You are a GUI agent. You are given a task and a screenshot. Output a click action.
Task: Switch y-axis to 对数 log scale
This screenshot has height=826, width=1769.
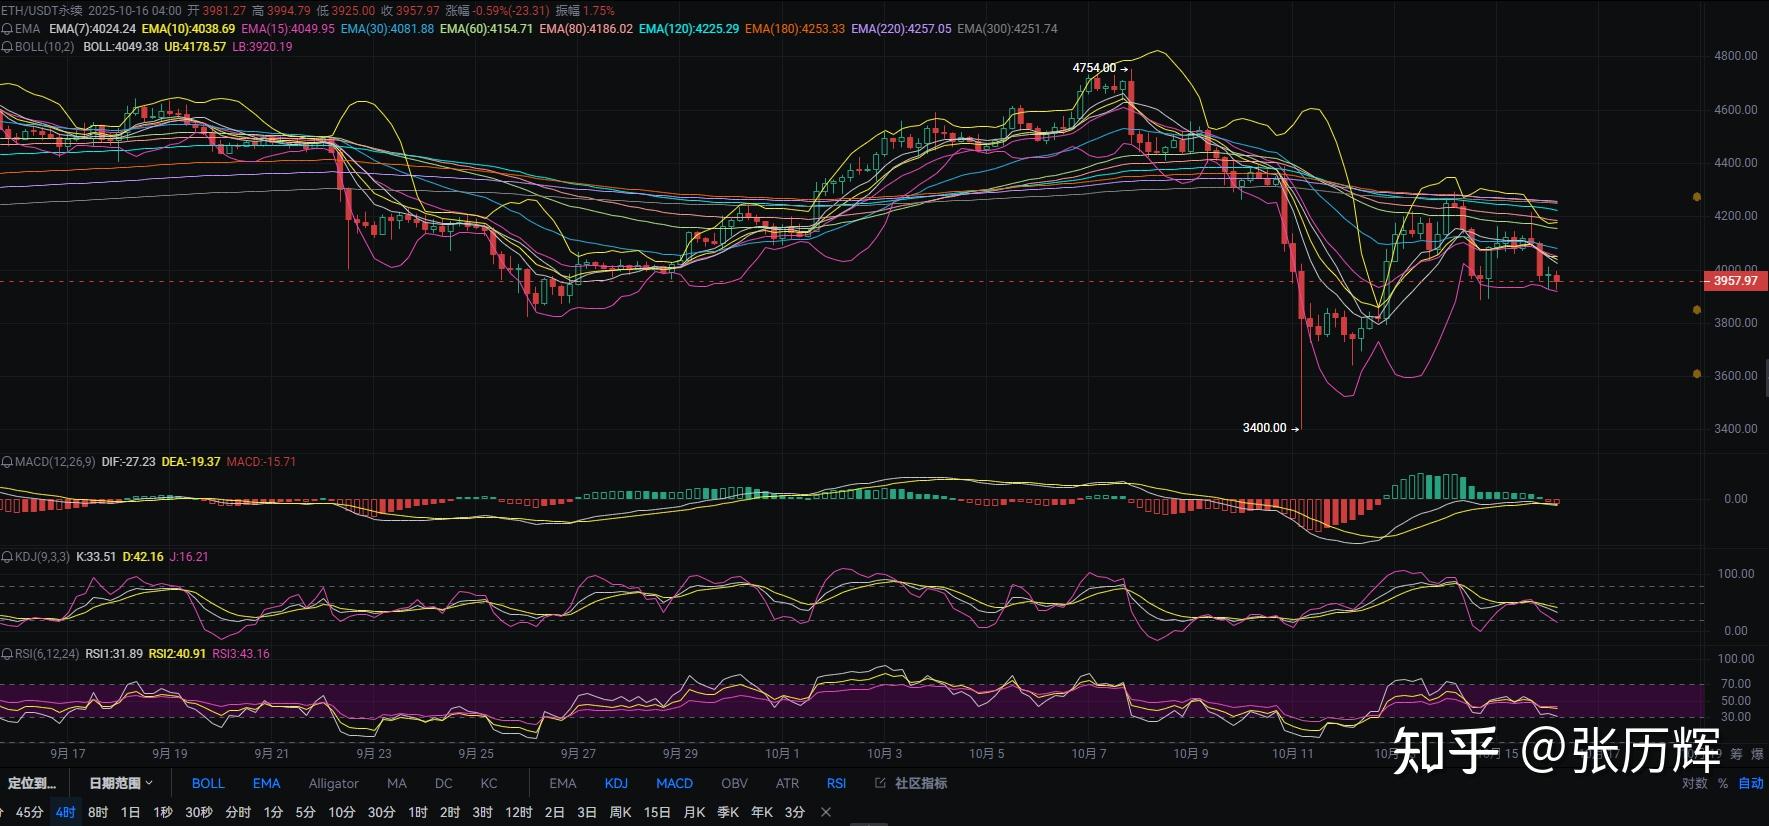[x=1694, y=783]
